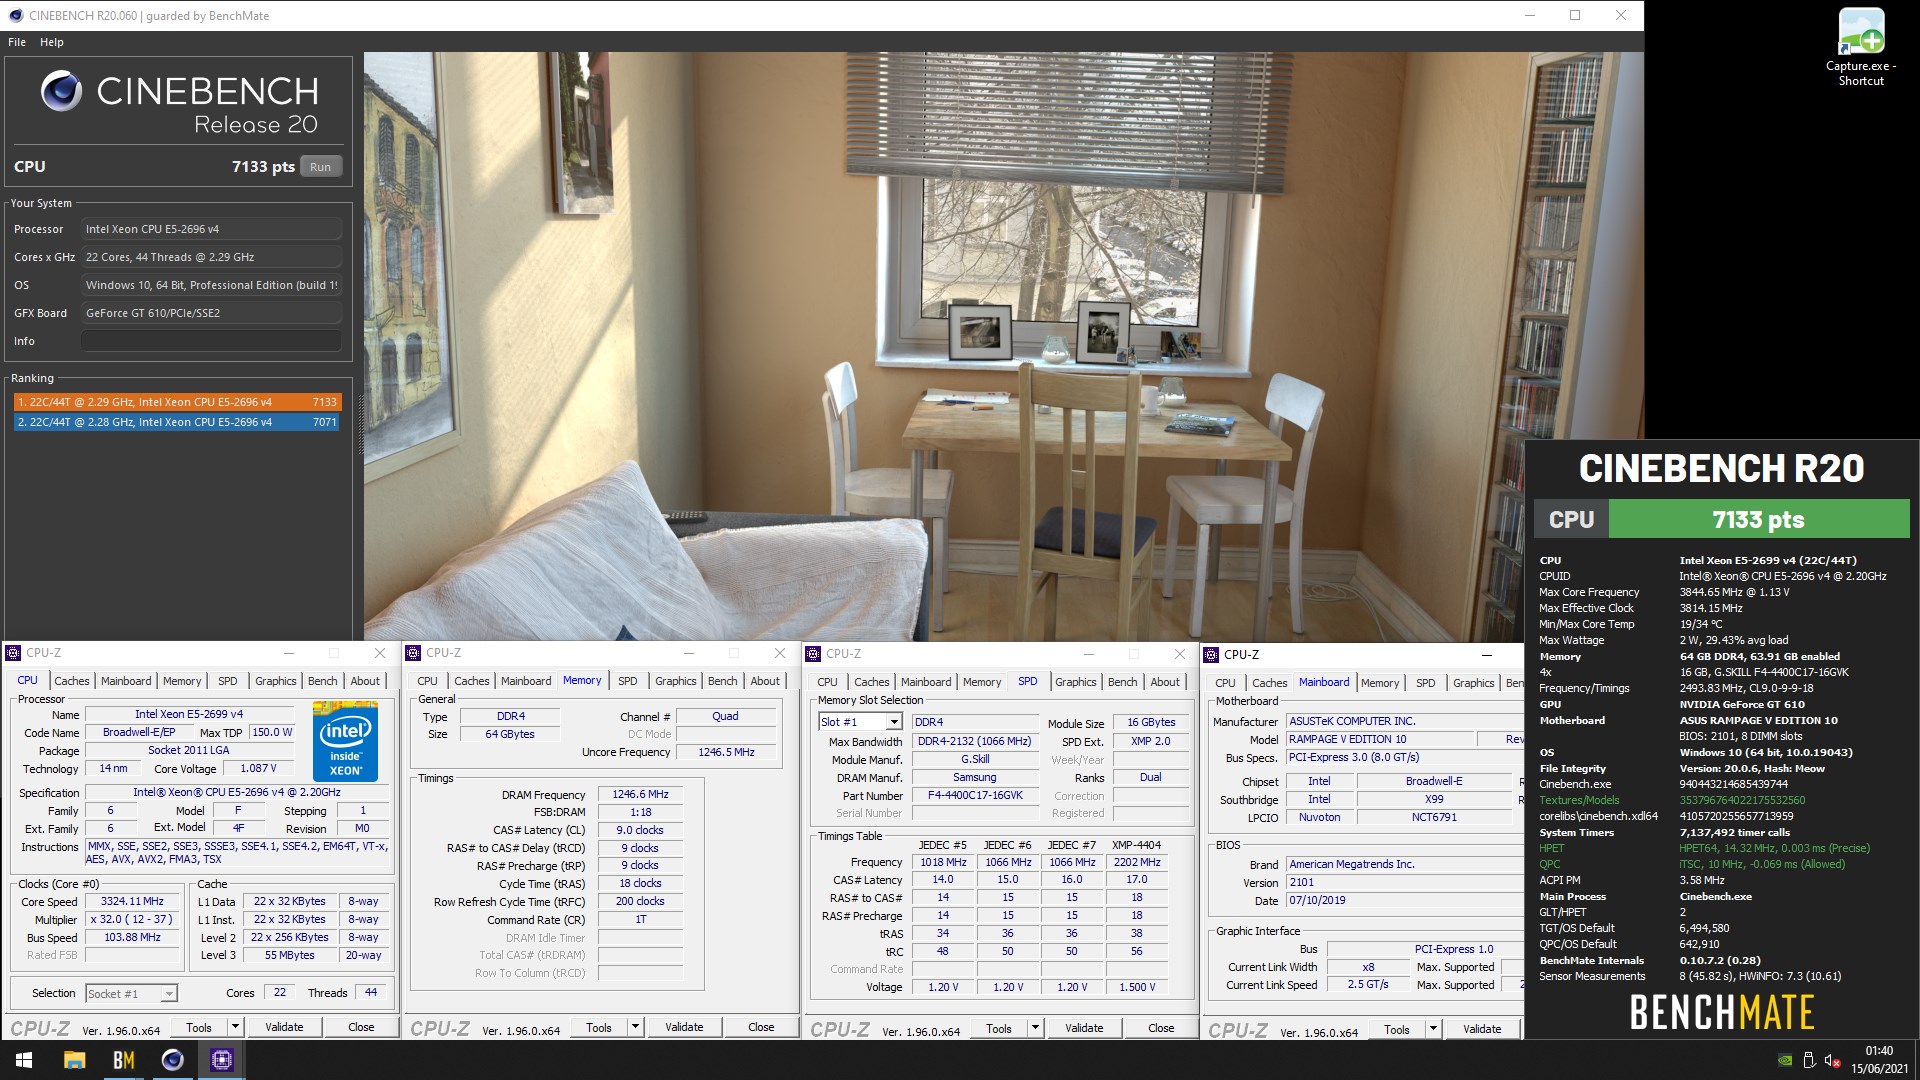Open BenchMate from the taskbar
Viewport: 1920px width, 1080px height.
[124, 1060]
